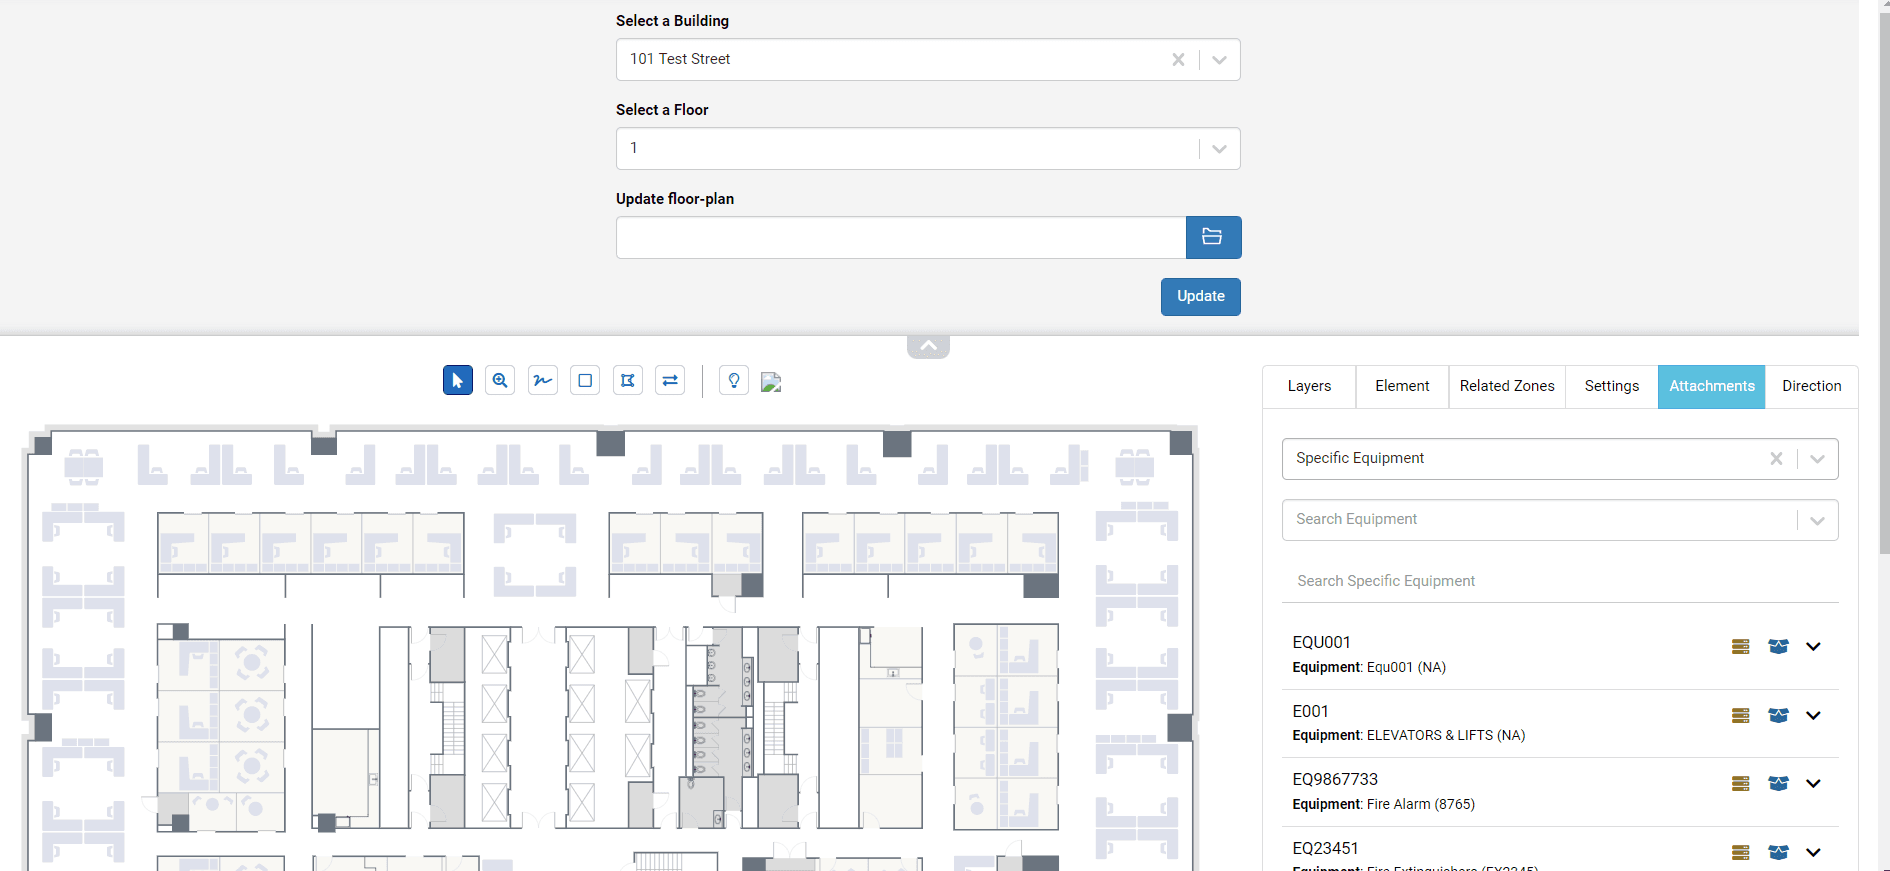Clear the Specific Equipment selection

point(1776,459)
